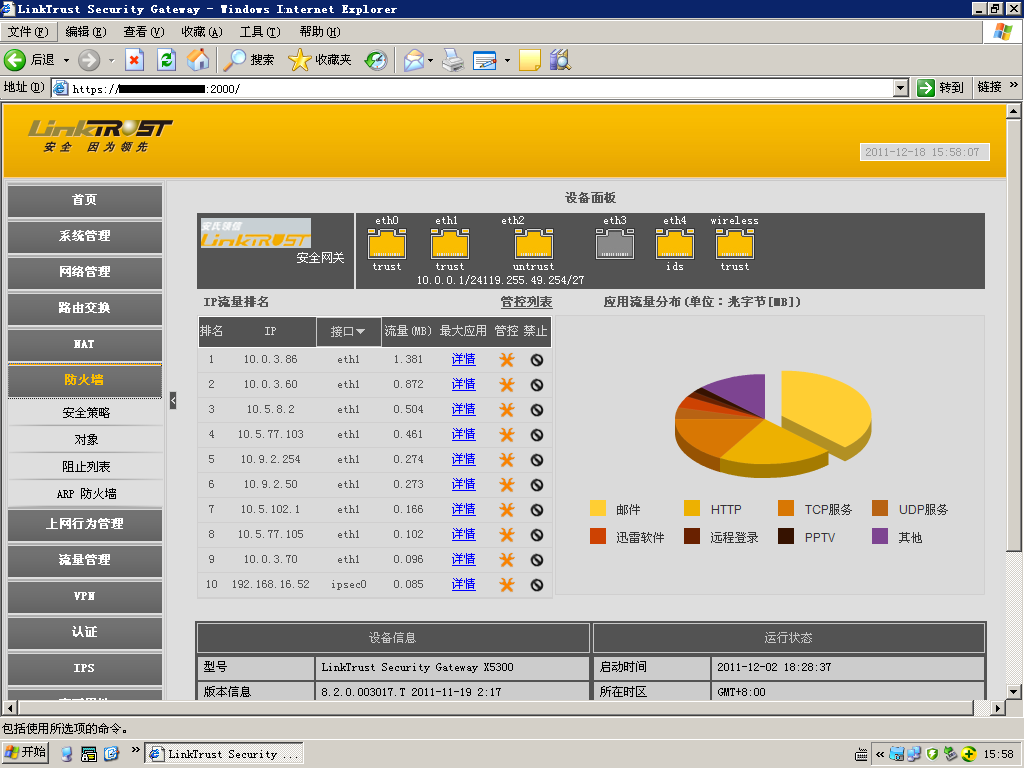Open the 查看(V) menu
This screenshot has height=768, width=1024.
pyautogui.click(x=144, y=31)
